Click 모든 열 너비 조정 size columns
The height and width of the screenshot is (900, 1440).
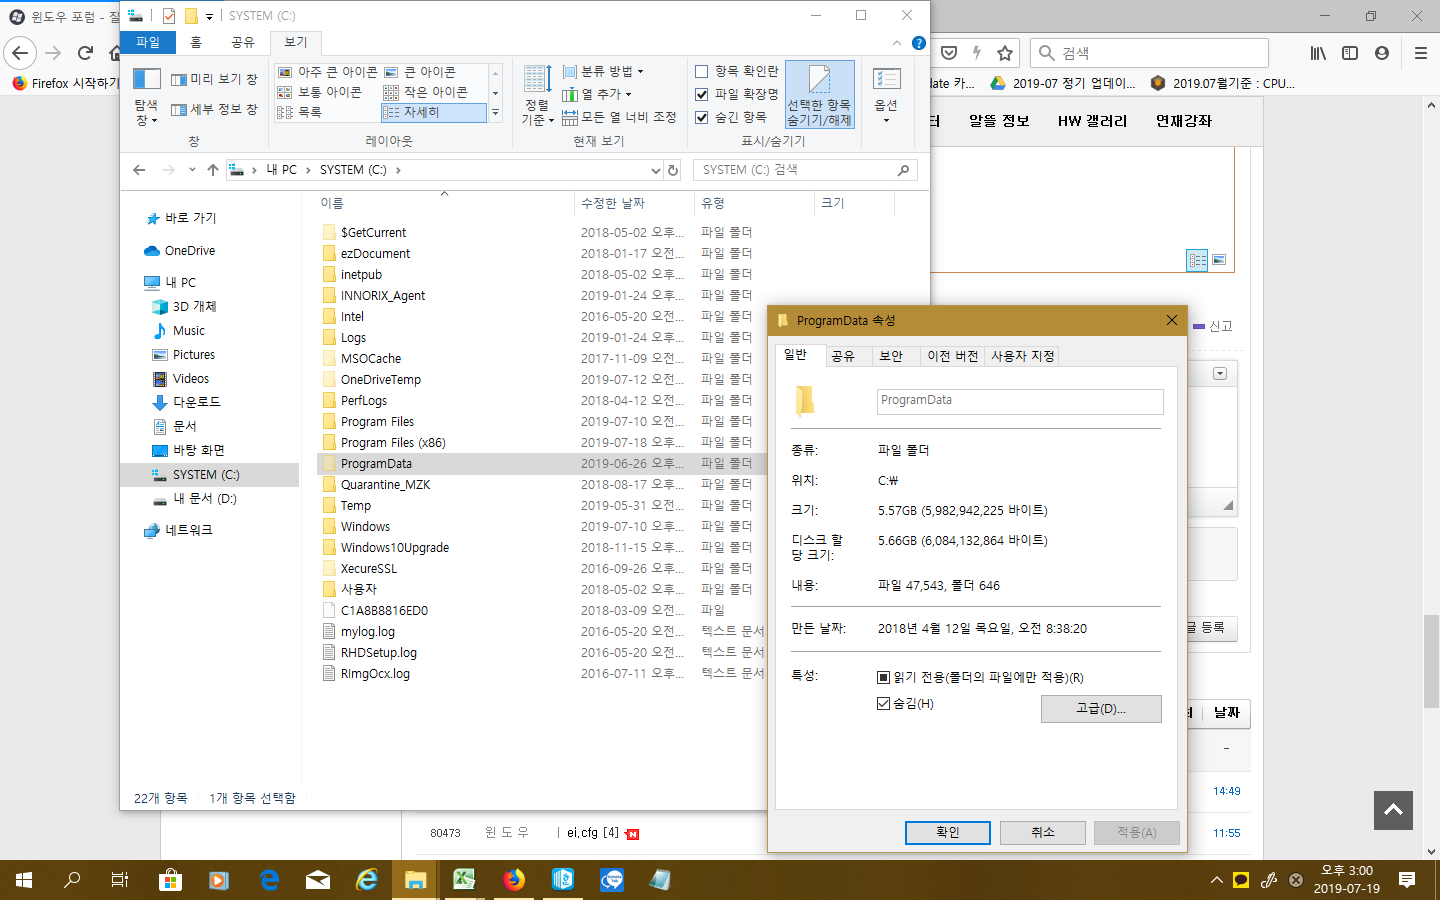click(x=619, y=117)
